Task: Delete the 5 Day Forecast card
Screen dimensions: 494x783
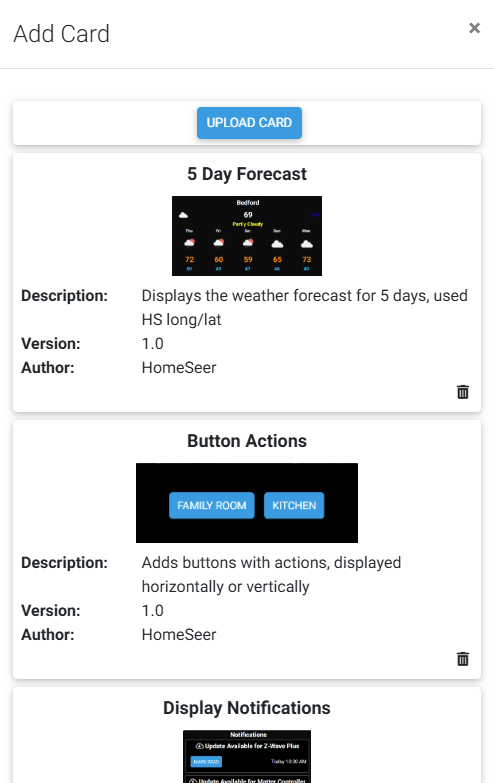Action: (463, 392)
